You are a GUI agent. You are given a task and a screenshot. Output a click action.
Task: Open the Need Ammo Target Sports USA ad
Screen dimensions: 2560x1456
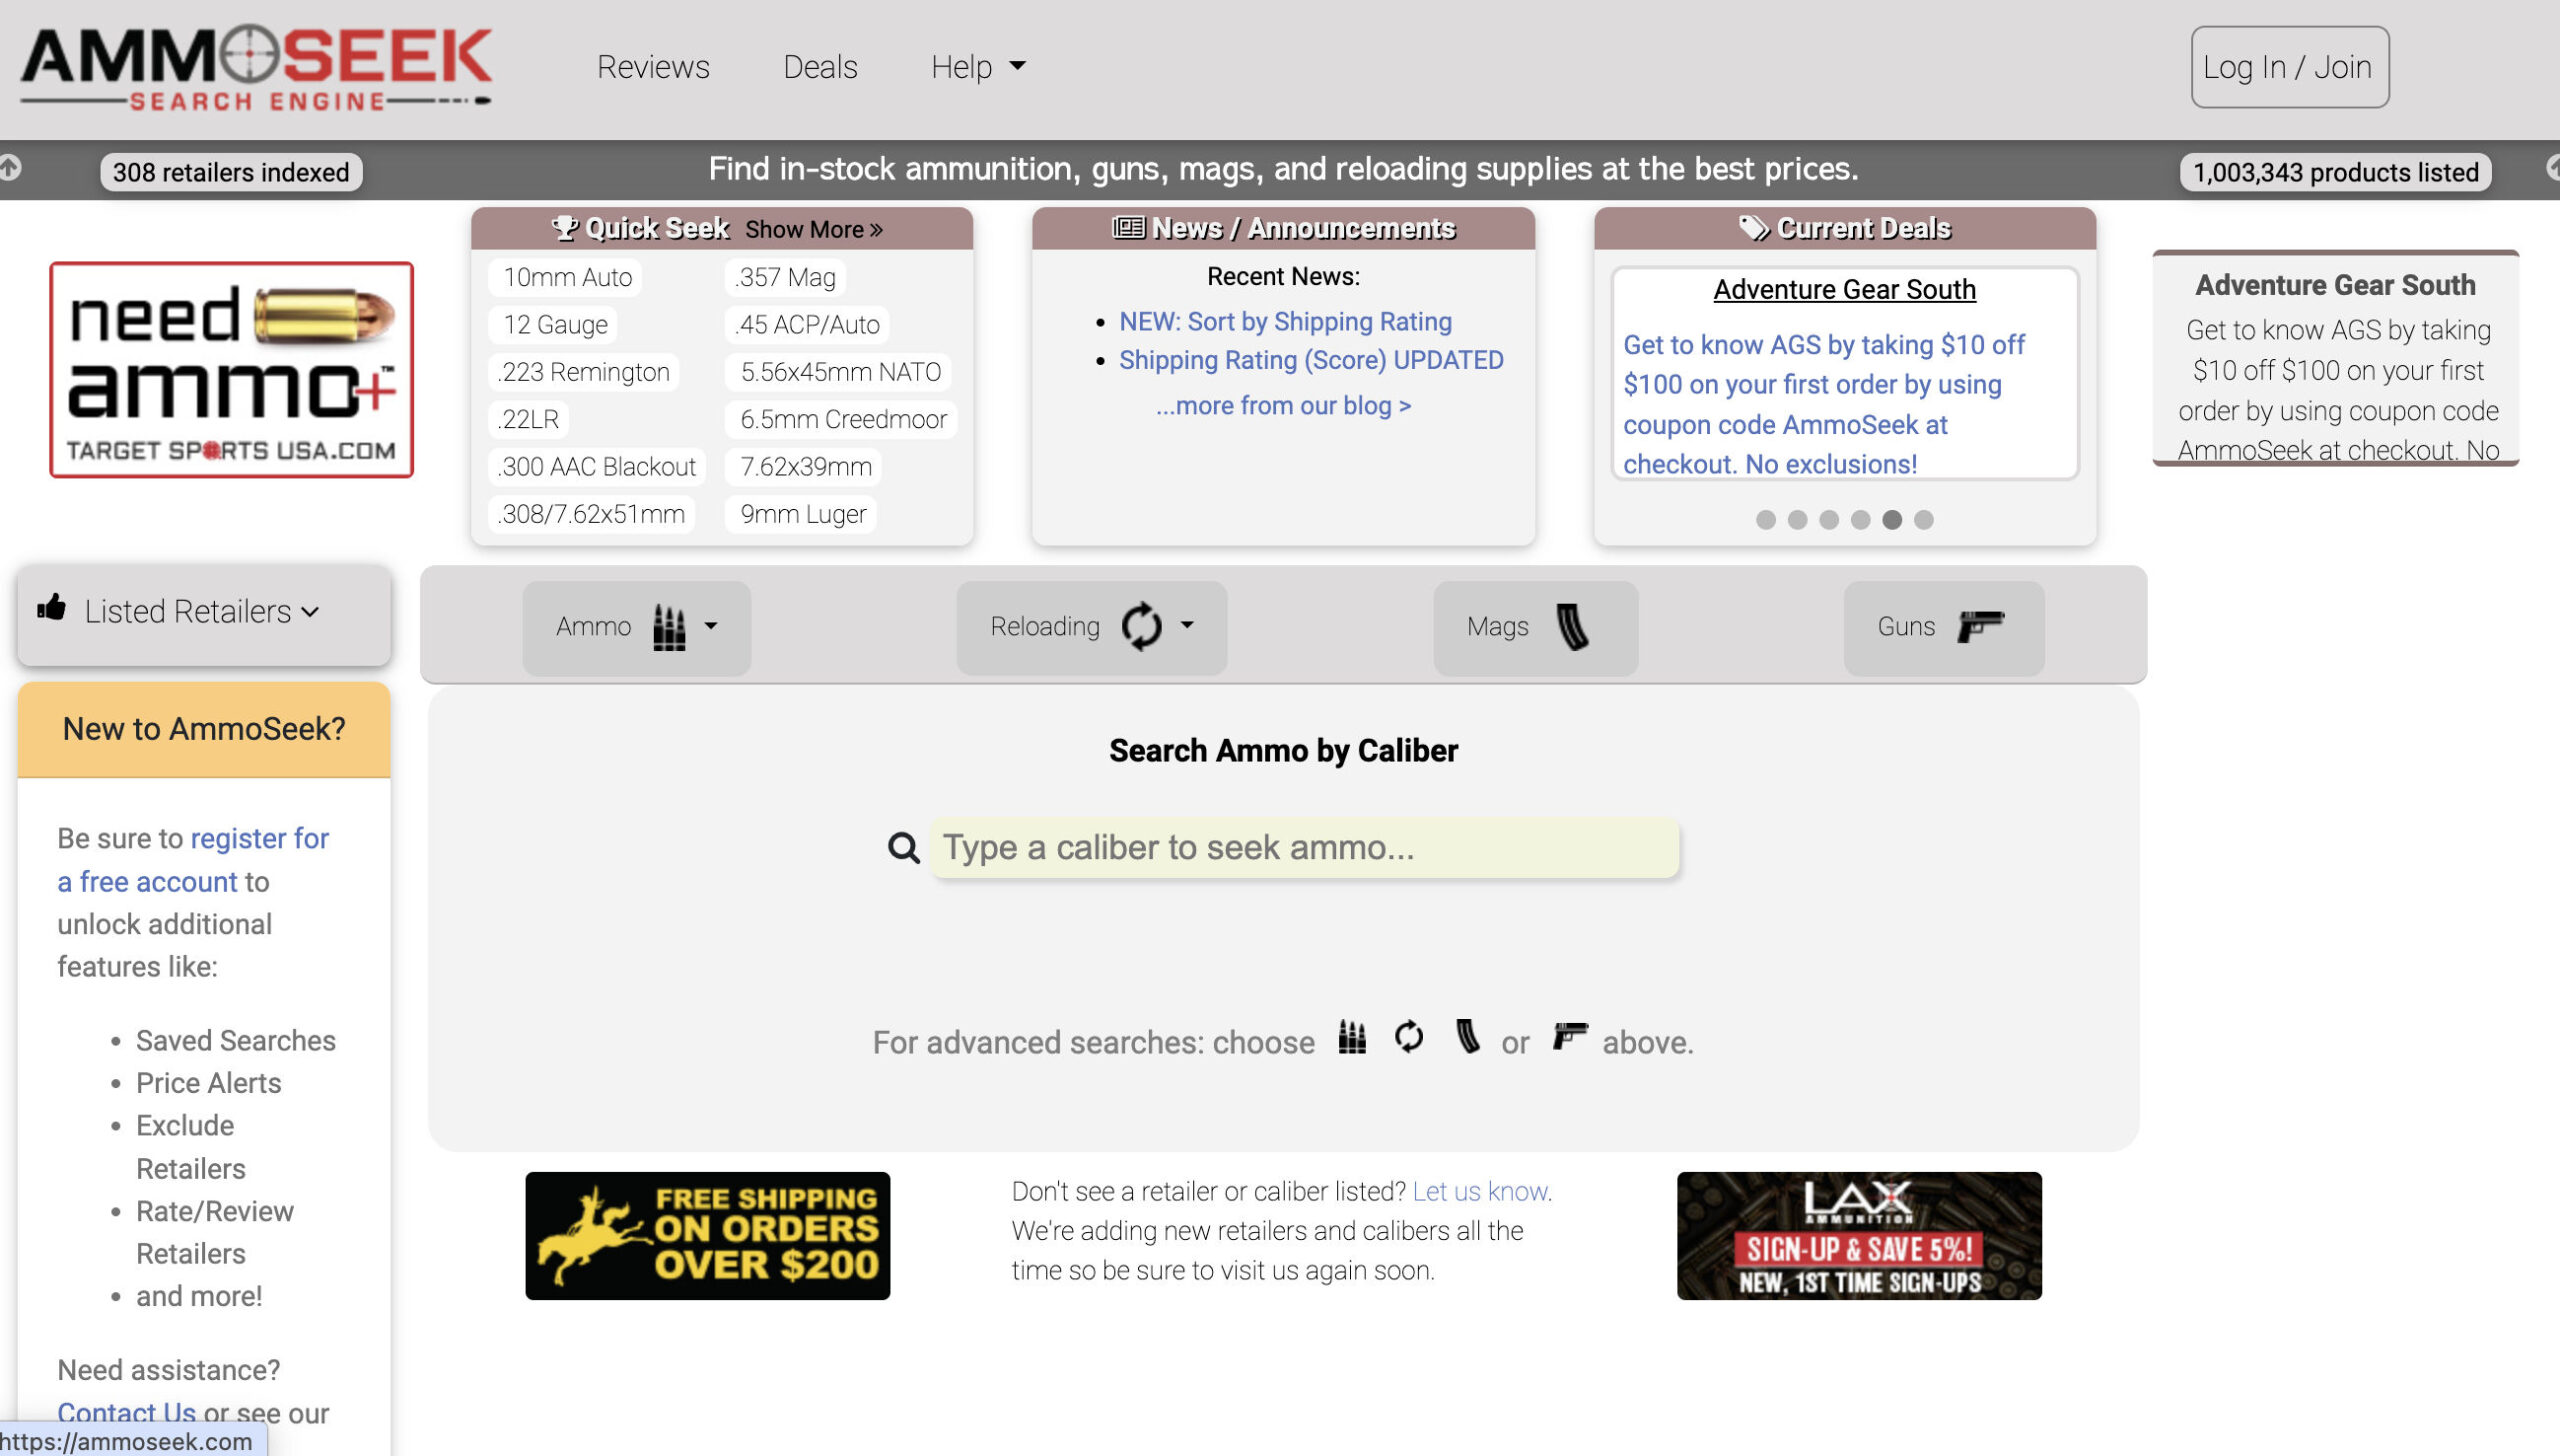pyautogui.click(x=232, y=370)
